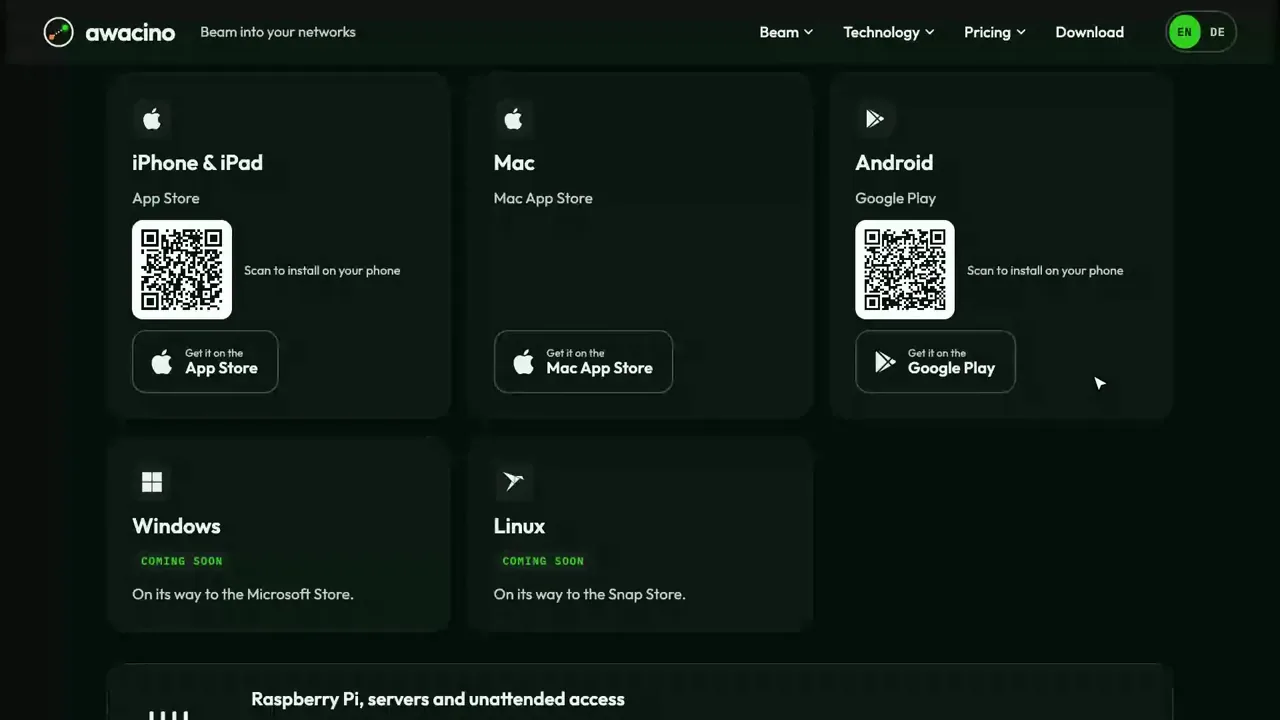Click the "Google Play" subtitle under Android
The image size is (1280, 720).
[x=895, y=198]
